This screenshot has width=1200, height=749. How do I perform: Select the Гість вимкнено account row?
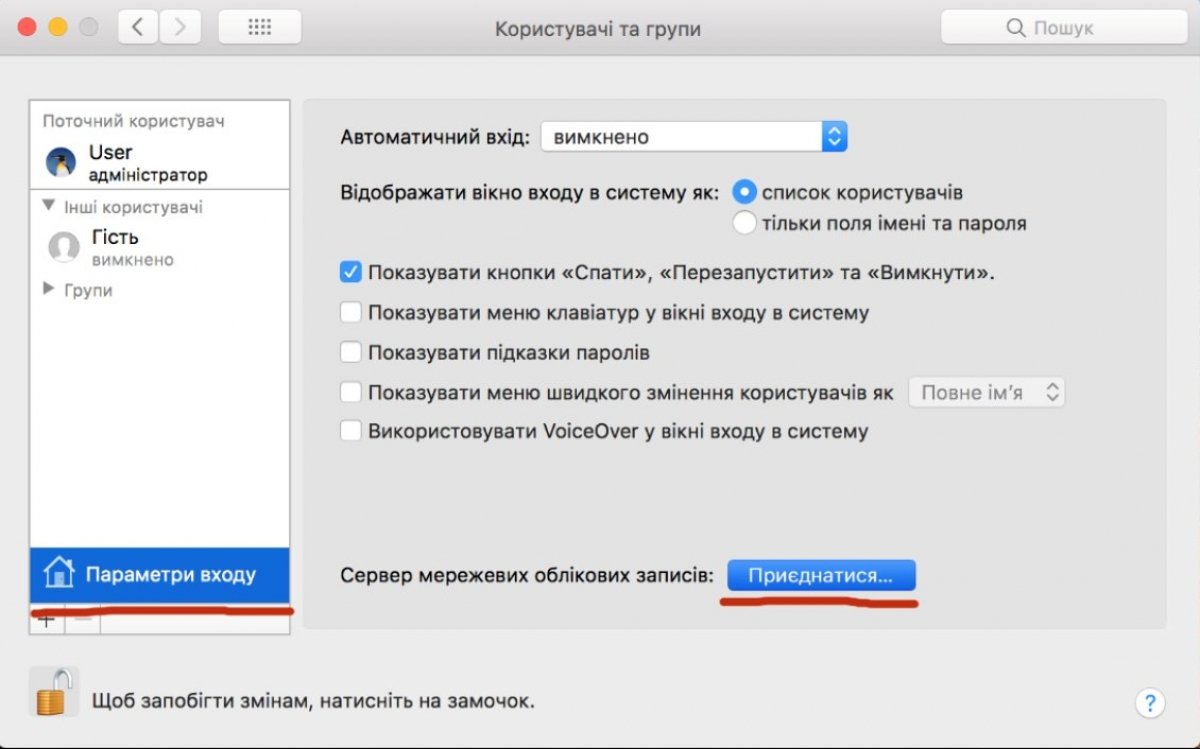160,247
